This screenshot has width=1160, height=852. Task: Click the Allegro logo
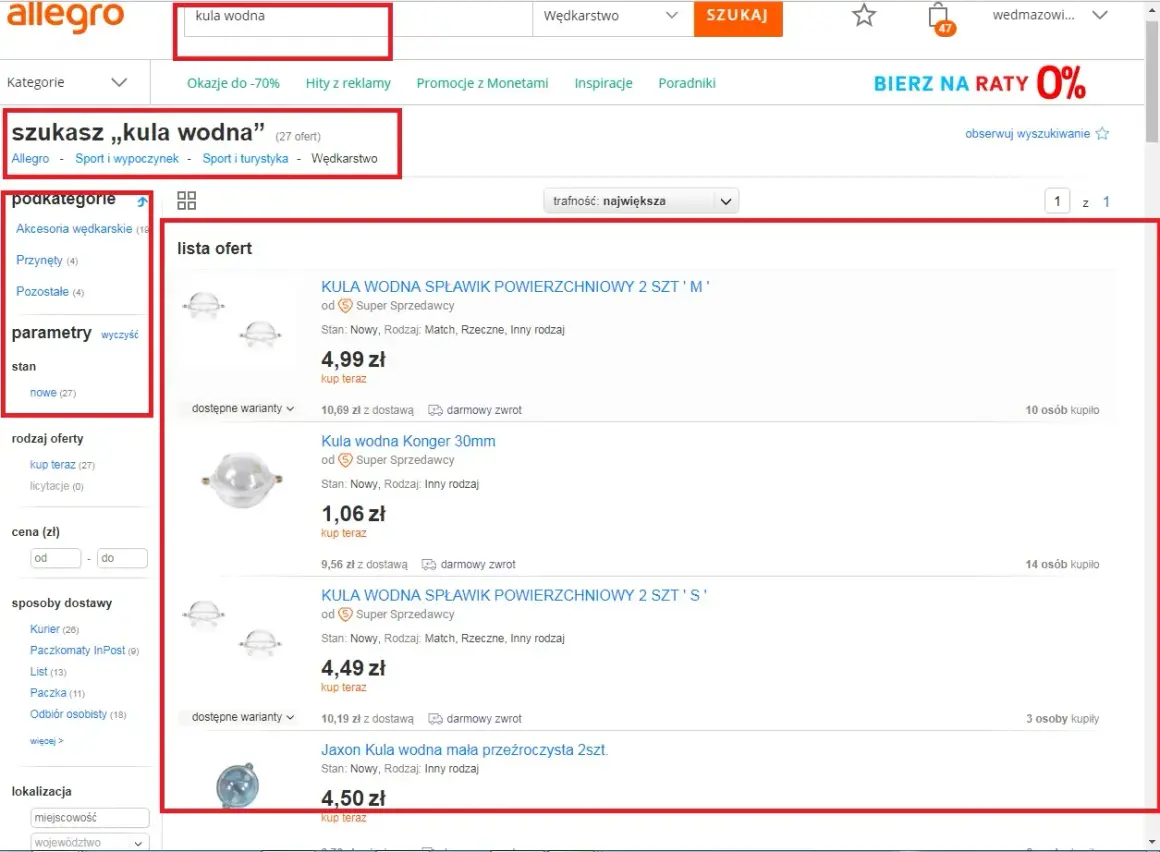coord(65,16)
